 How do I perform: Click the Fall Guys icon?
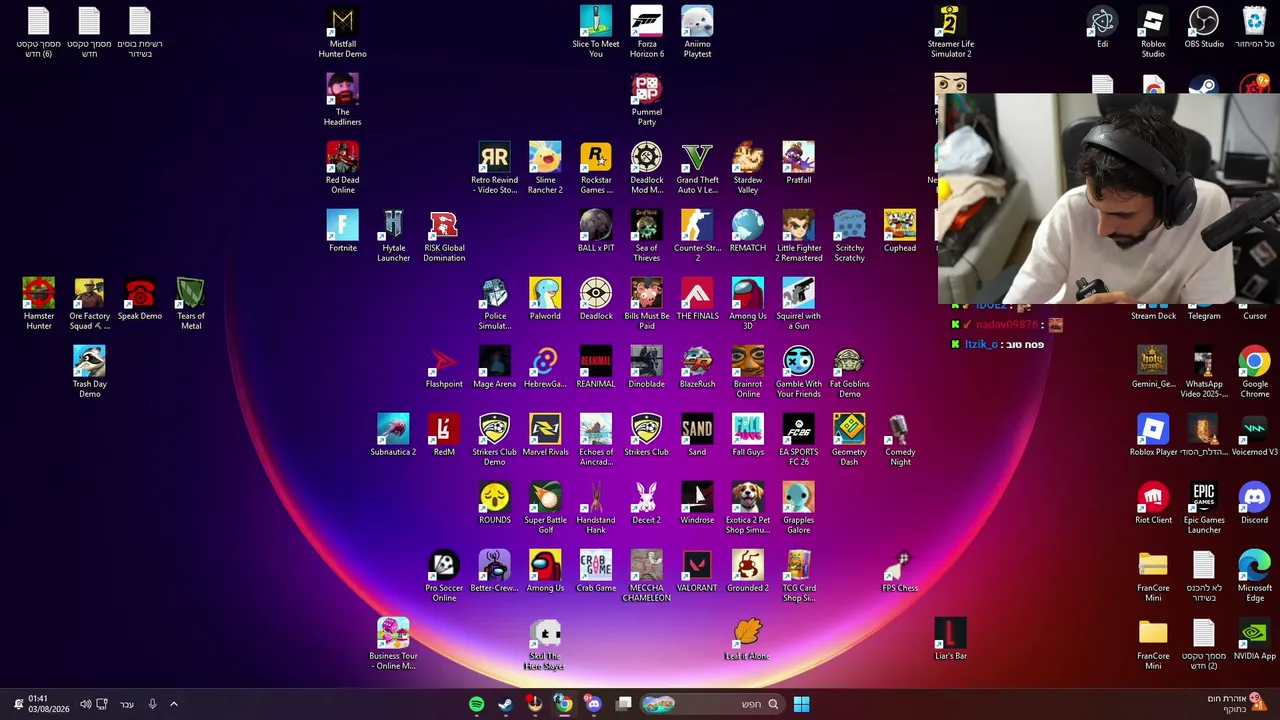click(748, 435)
